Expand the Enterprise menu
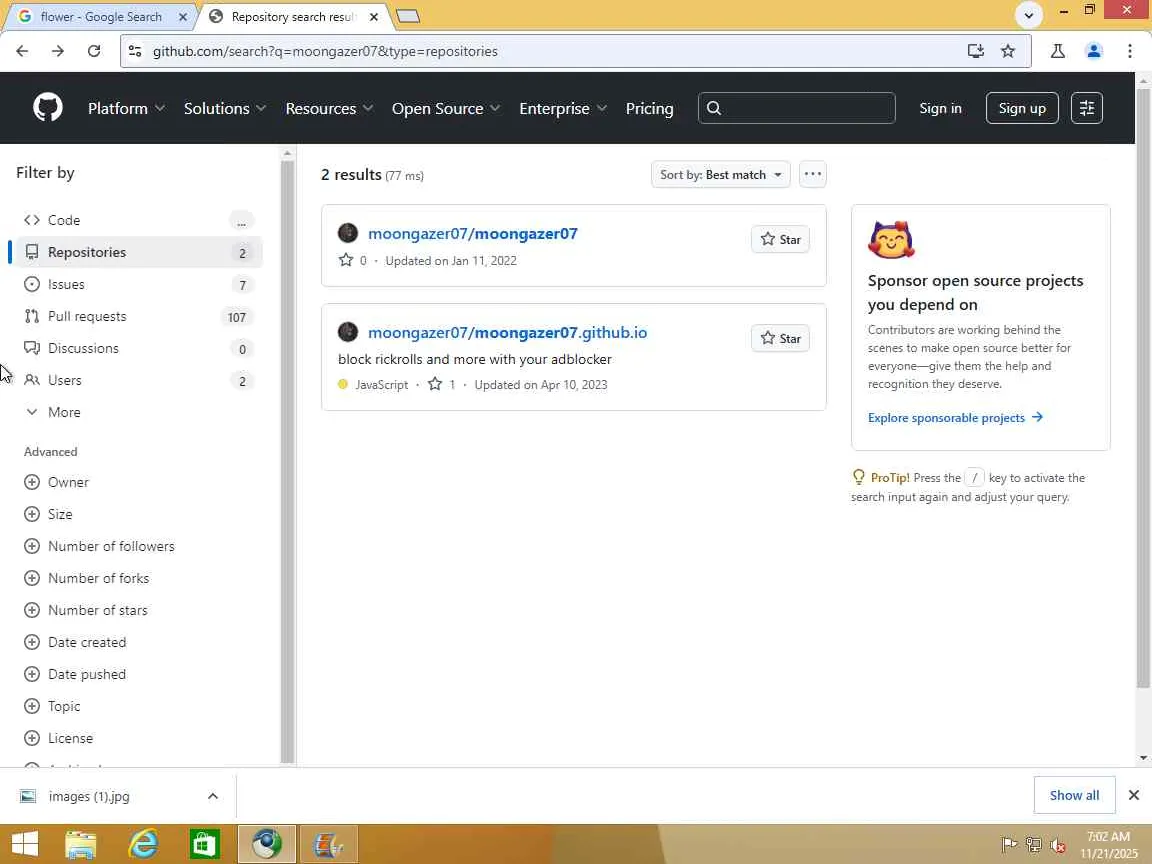 (x=563, y=108)
